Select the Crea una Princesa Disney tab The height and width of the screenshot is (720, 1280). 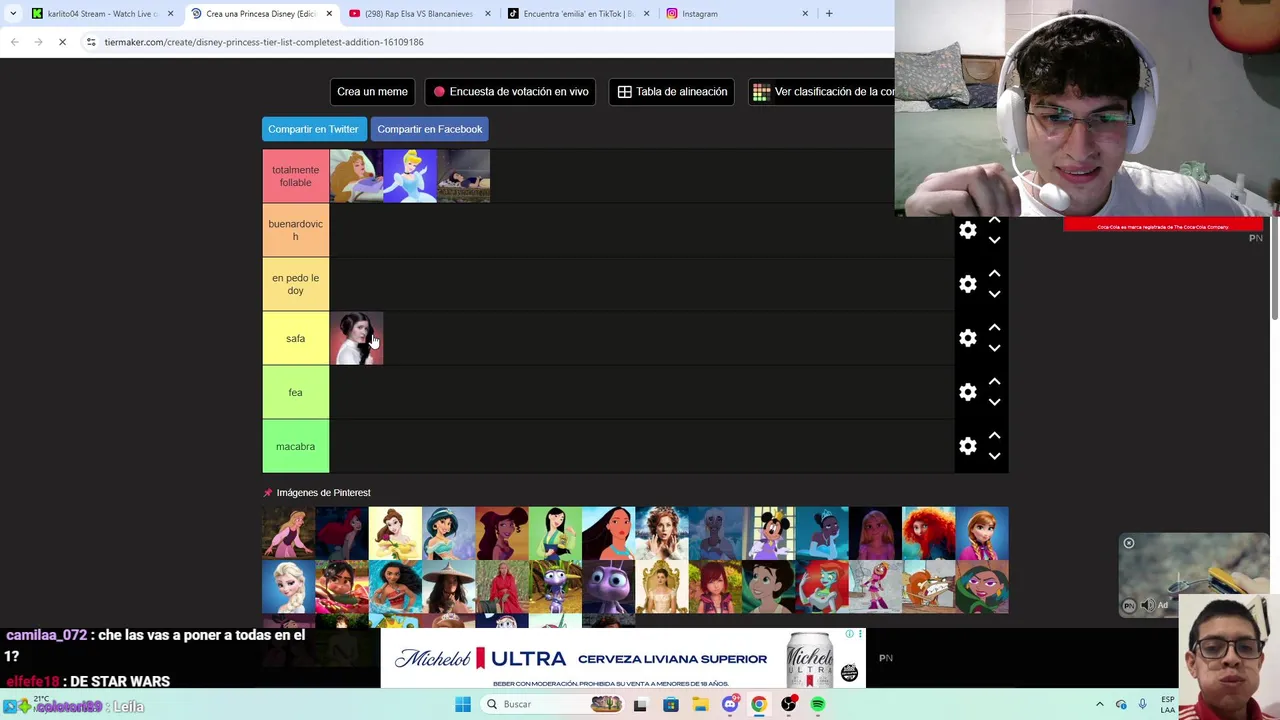pos(260,14)
